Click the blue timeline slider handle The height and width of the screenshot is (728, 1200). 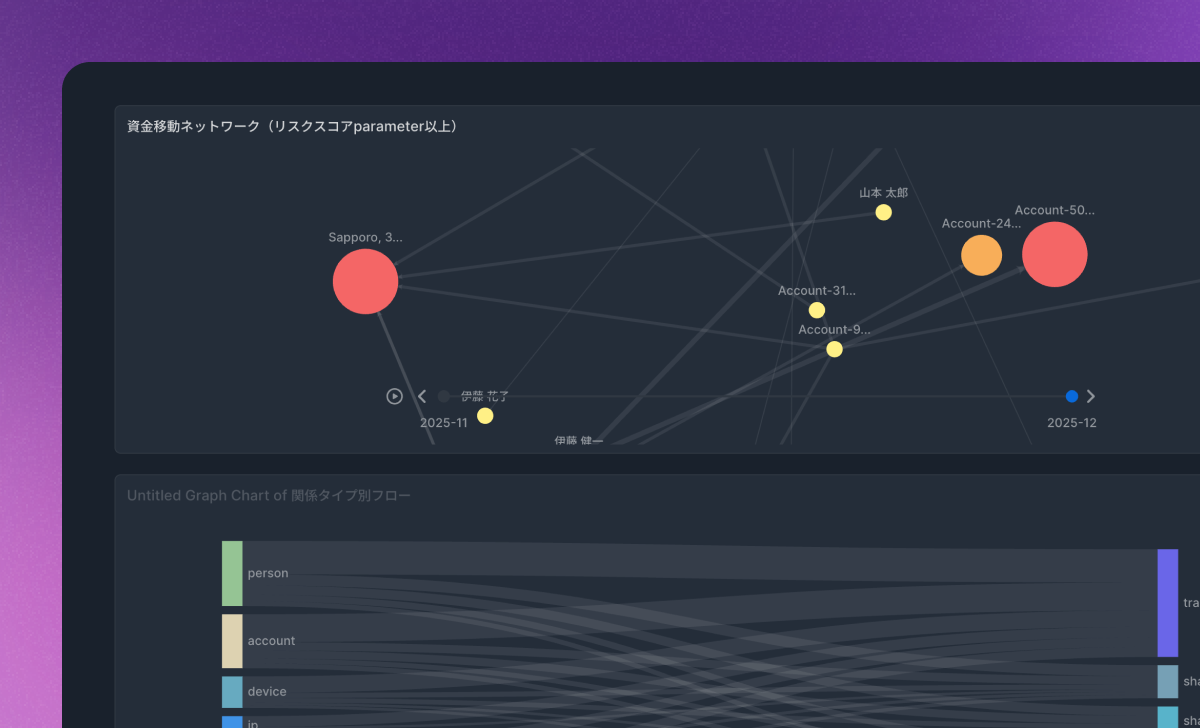(x=1071, y=396)
